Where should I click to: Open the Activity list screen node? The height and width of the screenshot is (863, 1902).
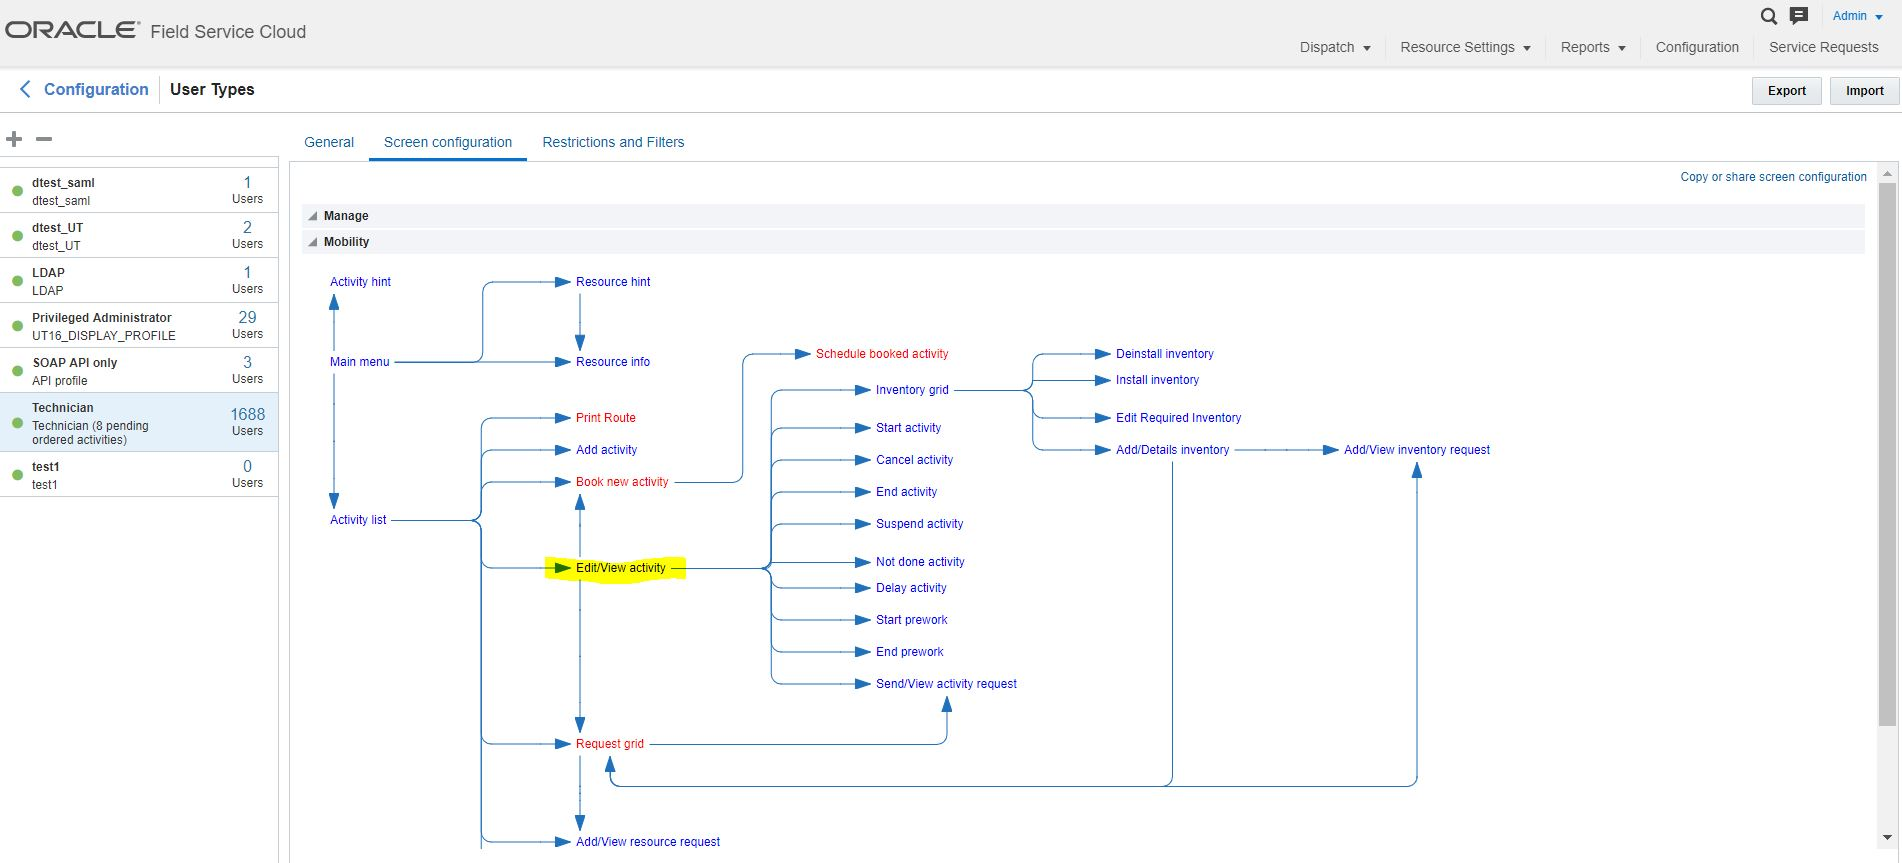pyautogui.click(x=358, y=520)
